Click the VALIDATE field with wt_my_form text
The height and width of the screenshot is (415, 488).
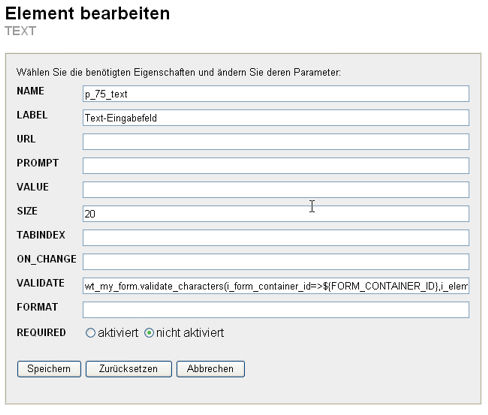[x=276, y=286]
